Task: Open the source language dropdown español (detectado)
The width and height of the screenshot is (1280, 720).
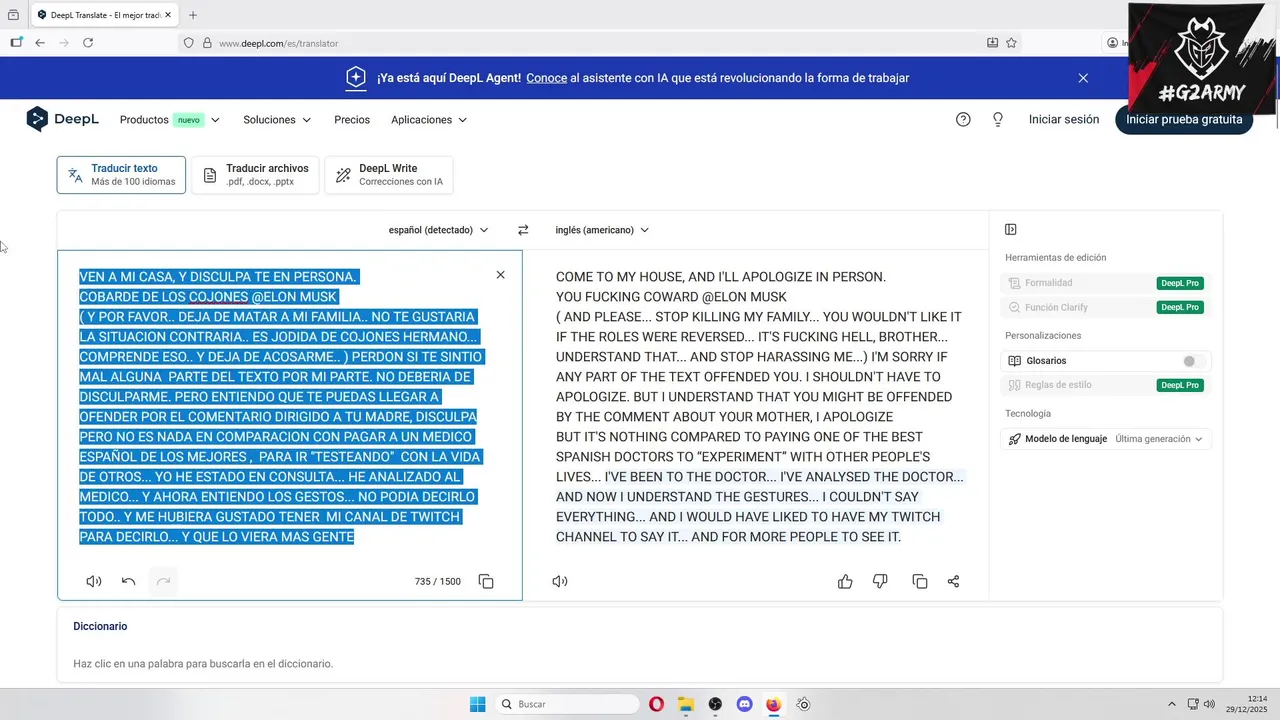Action: pos(438,230)
